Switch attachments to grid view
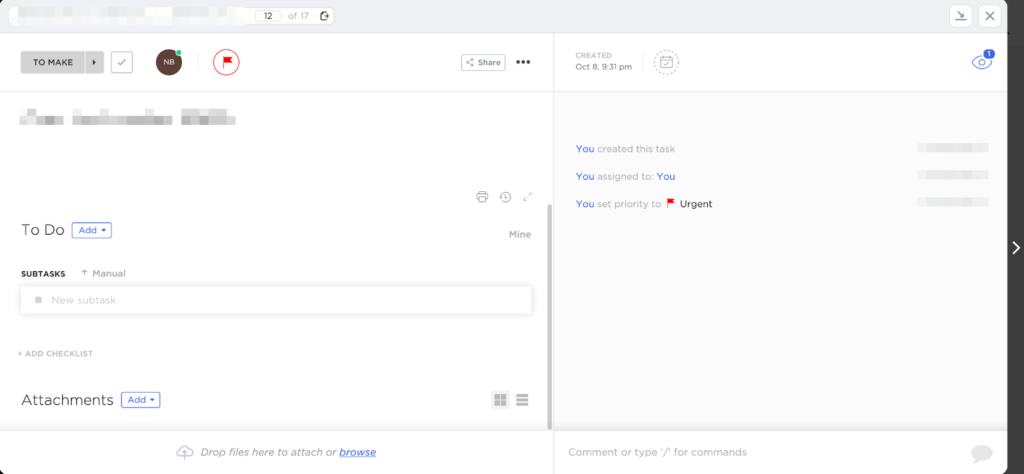Screen dimensions: 1024x474 [500, 400]
